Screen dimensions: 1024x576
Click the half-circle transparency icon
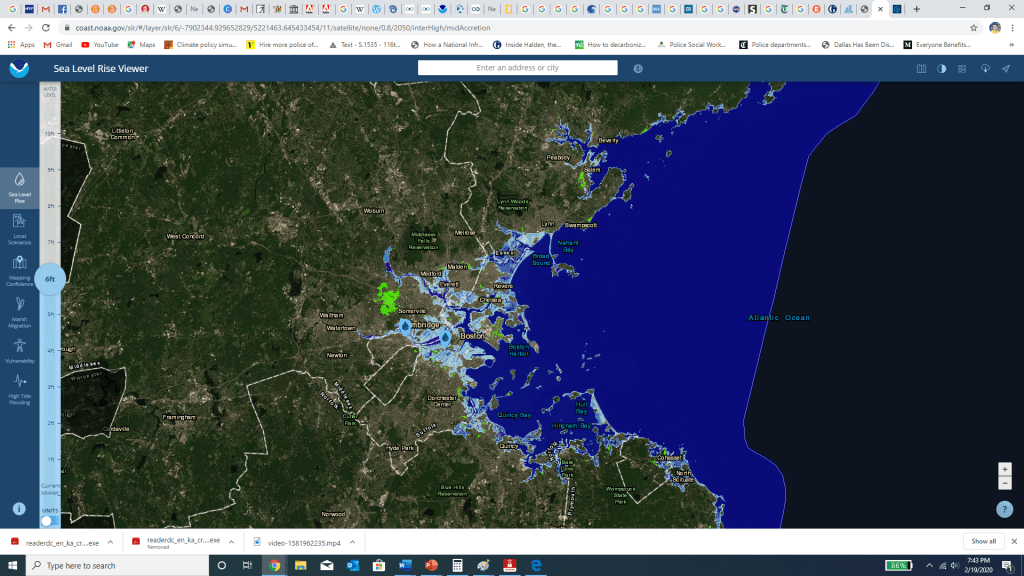pos(941,68)
